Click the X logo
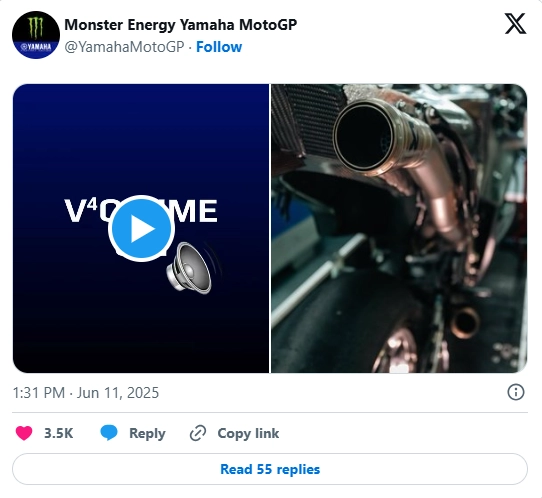Viewport: 542px width, 498px height. coord(515,24)
